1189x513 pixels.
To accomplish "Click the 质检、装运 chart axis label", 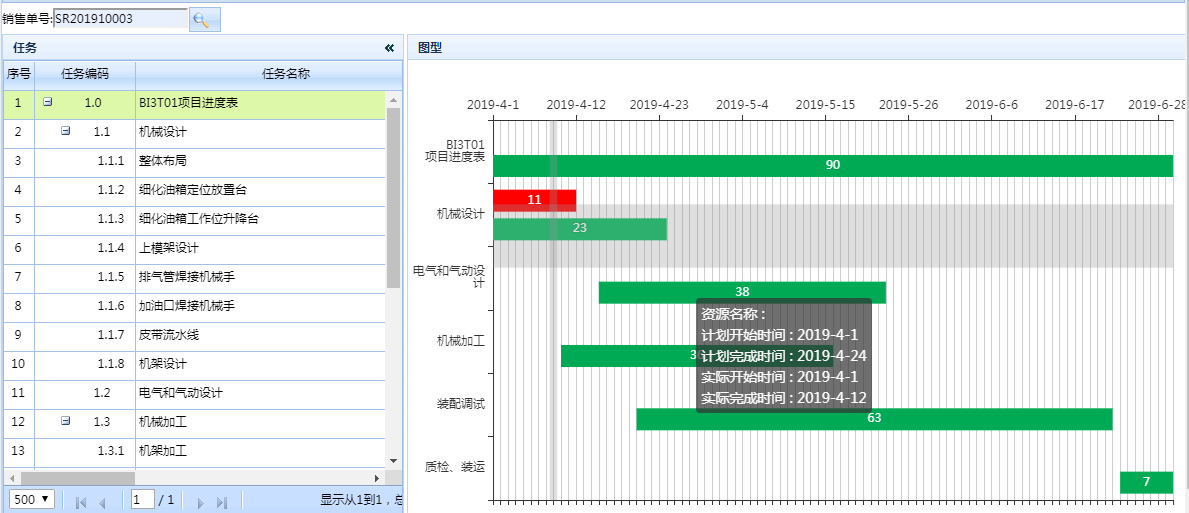I will click(x=455, y=468).
